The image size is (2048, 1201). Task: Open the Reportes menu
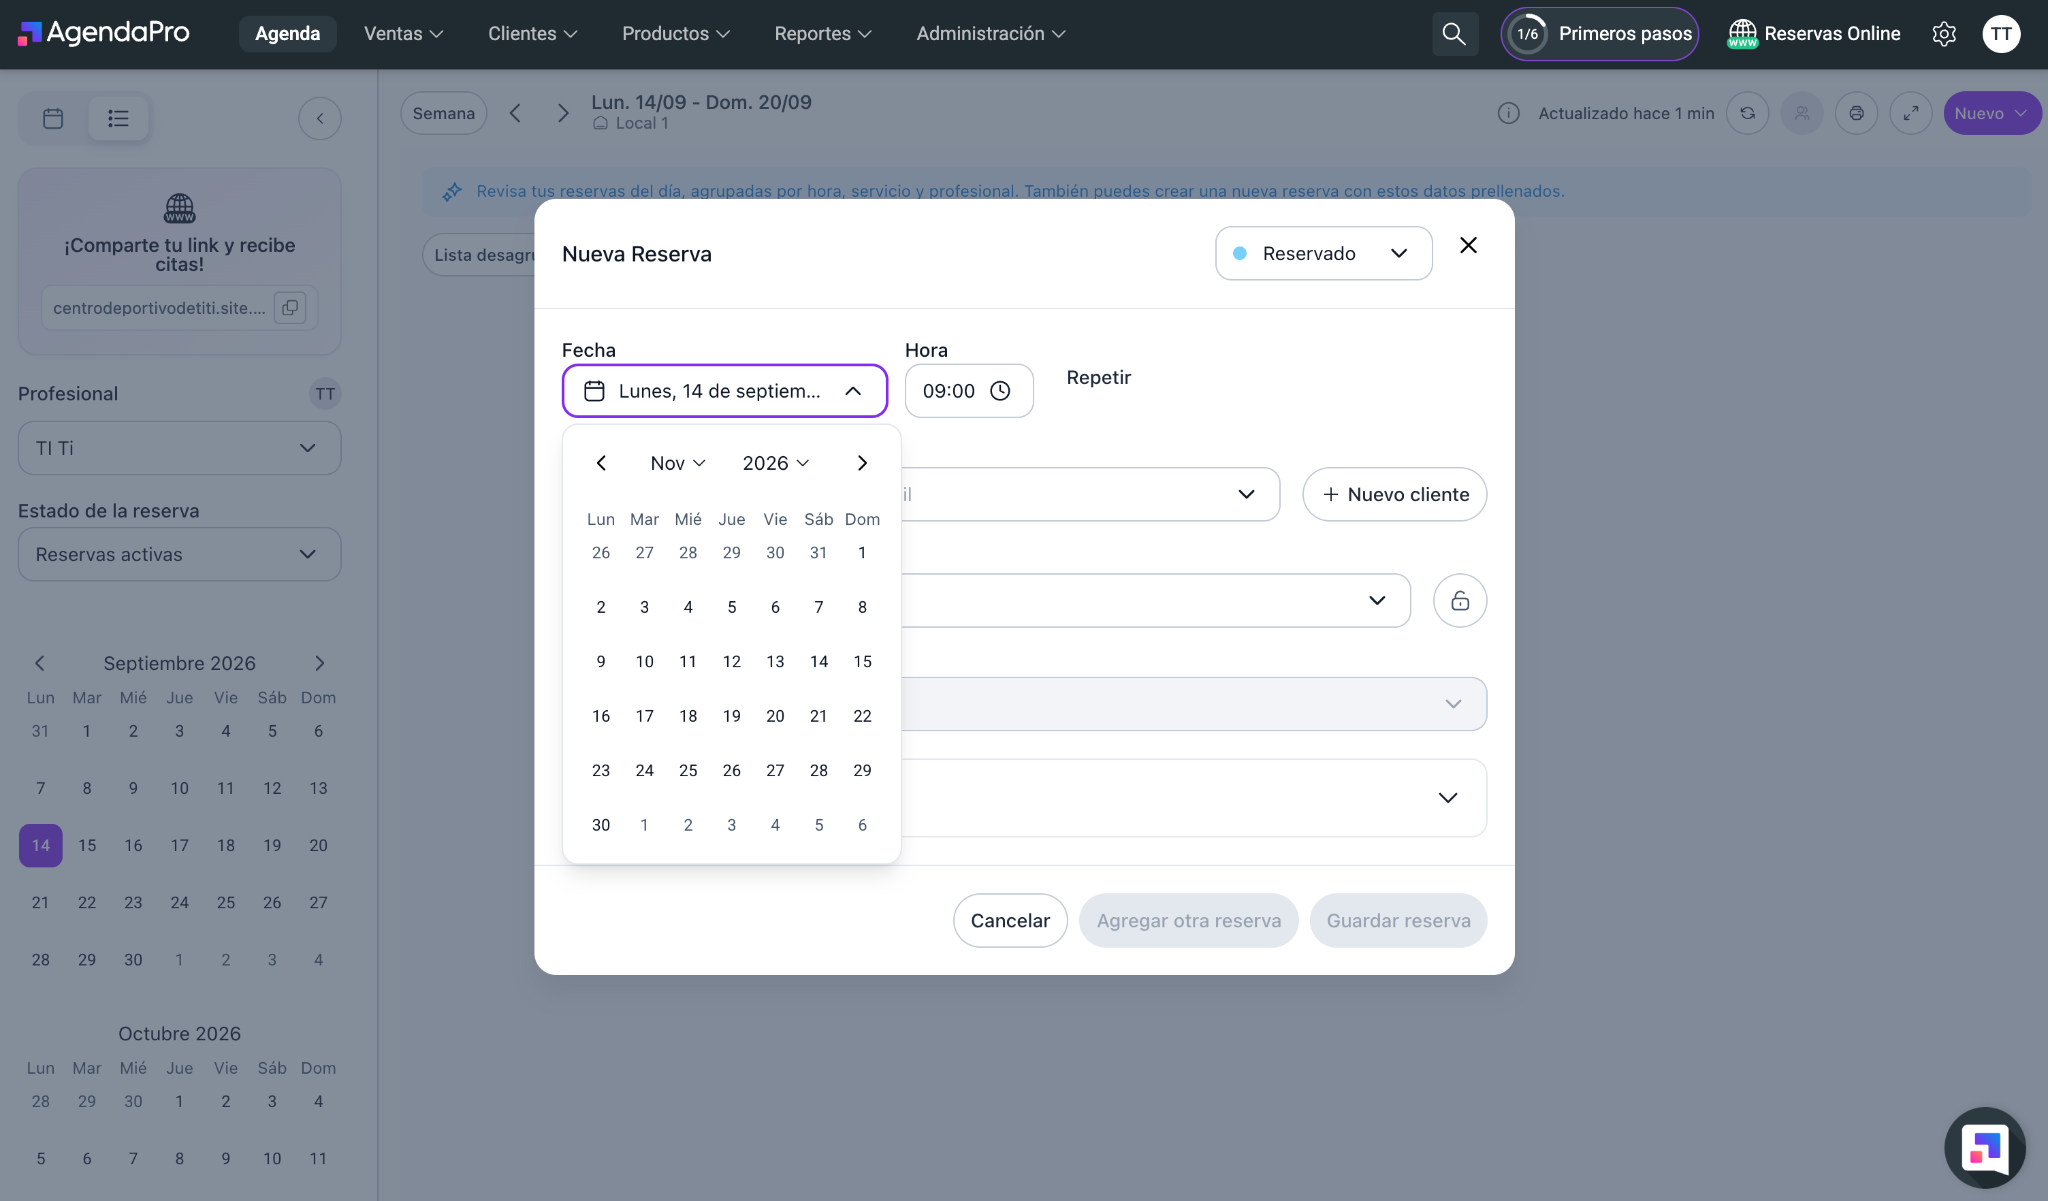tap(822, 34)
